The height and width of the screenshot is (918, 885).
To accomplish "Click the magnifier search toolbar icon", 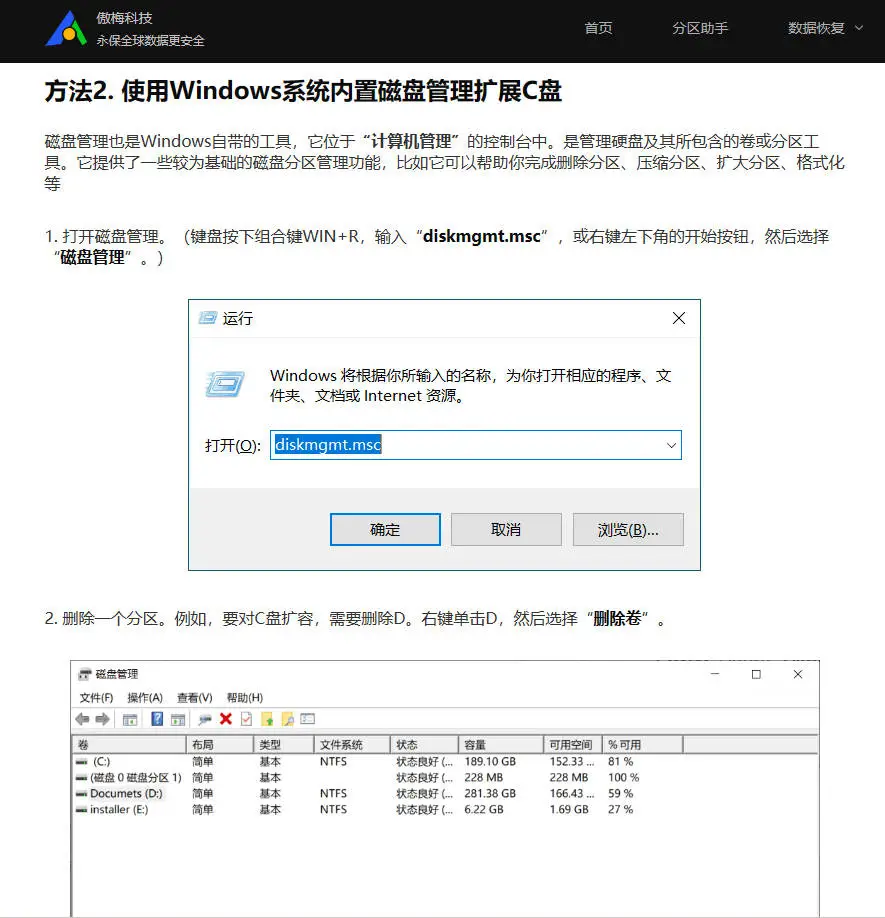I will pos(206,718).
